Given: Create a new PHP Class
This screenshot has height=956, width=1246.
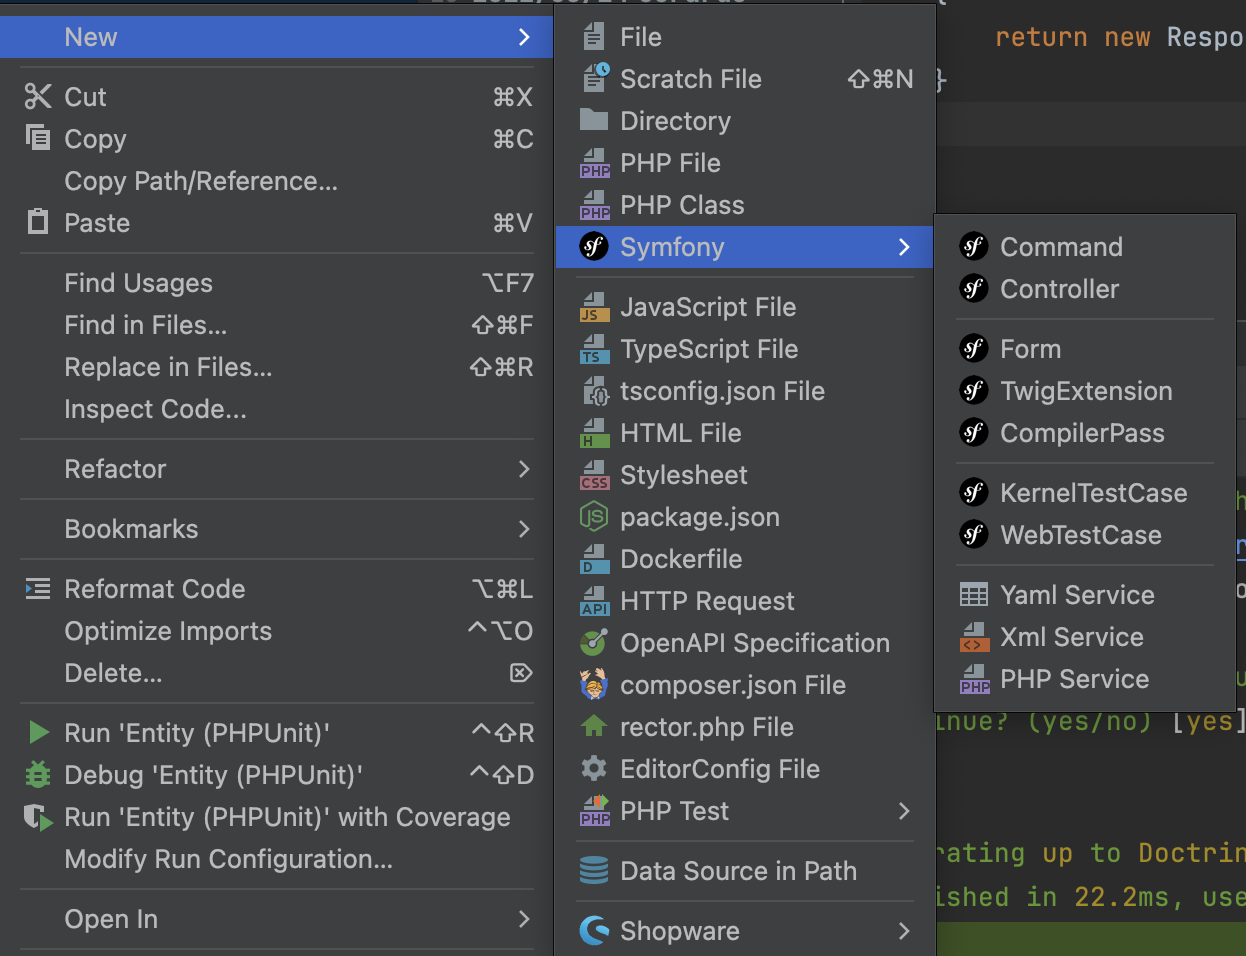Looking at the screenshot, I should 682,205.
